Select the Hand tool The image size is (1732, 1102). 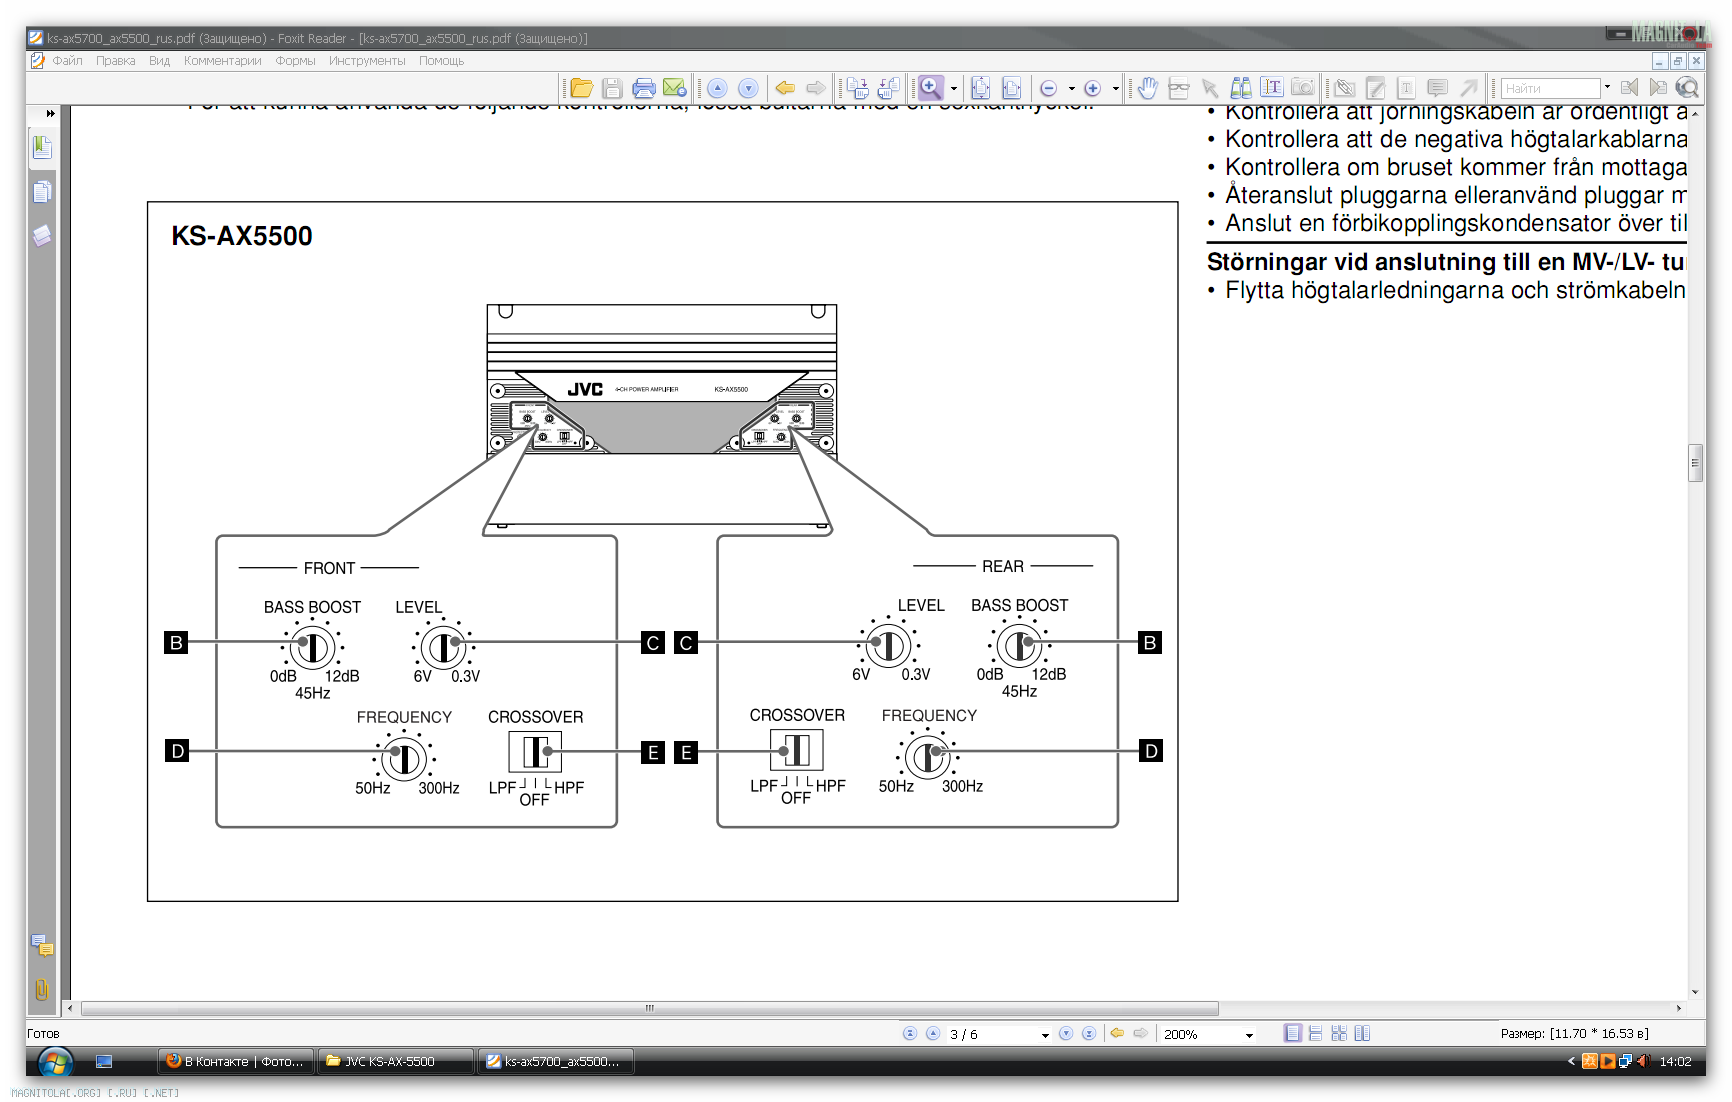1147,88
